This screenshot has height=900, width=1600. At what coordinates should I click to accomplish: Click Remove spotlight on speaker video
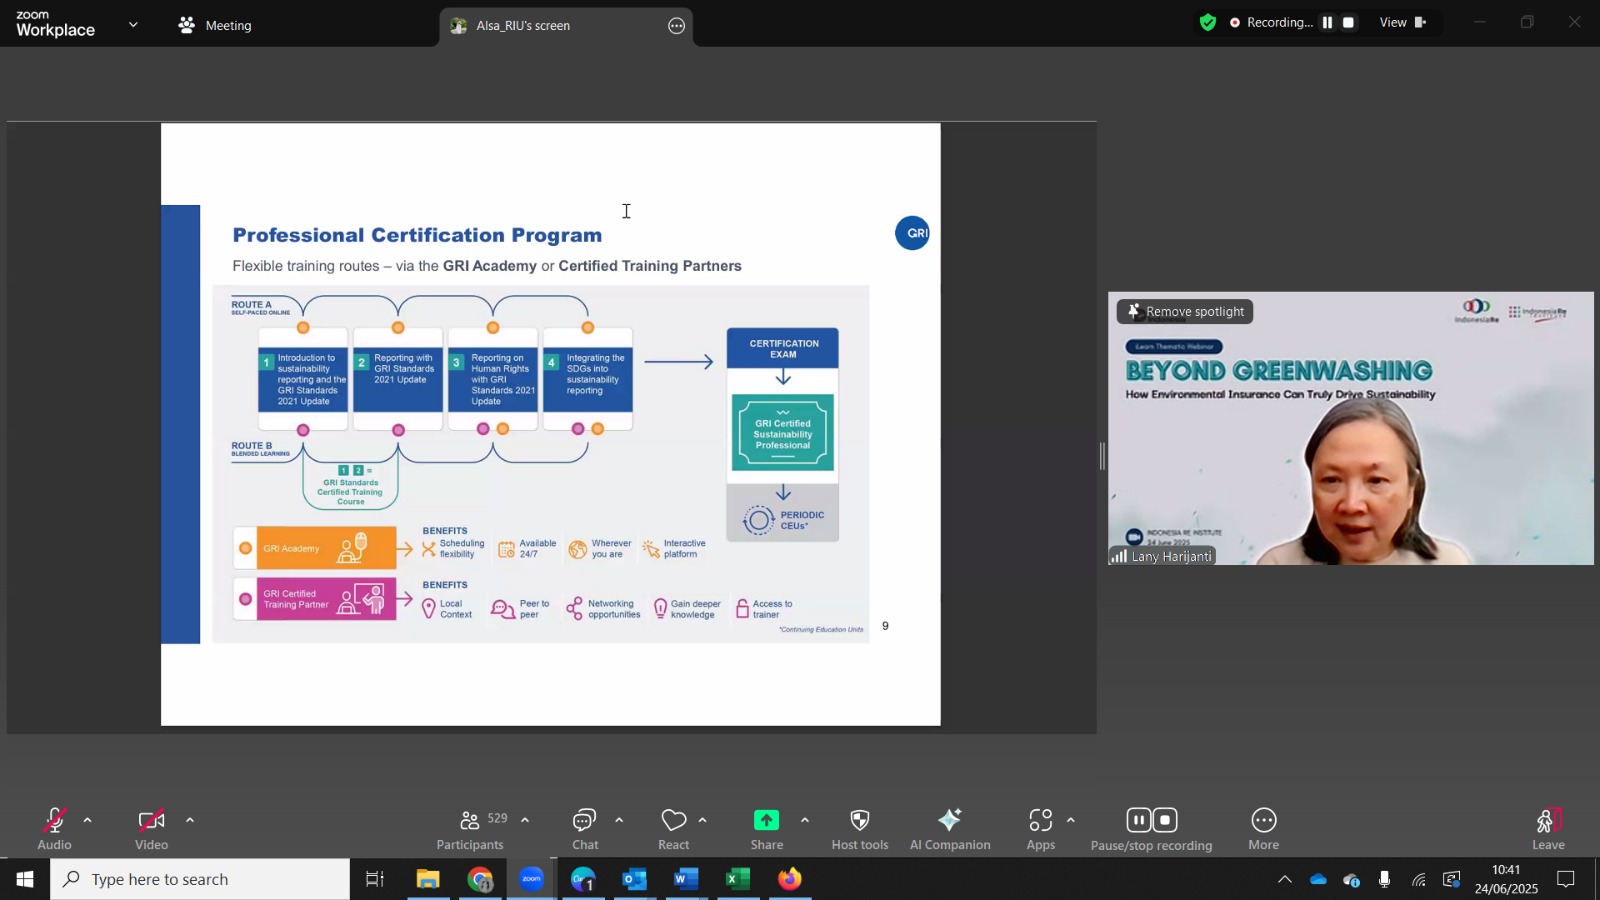(1185, 311)
